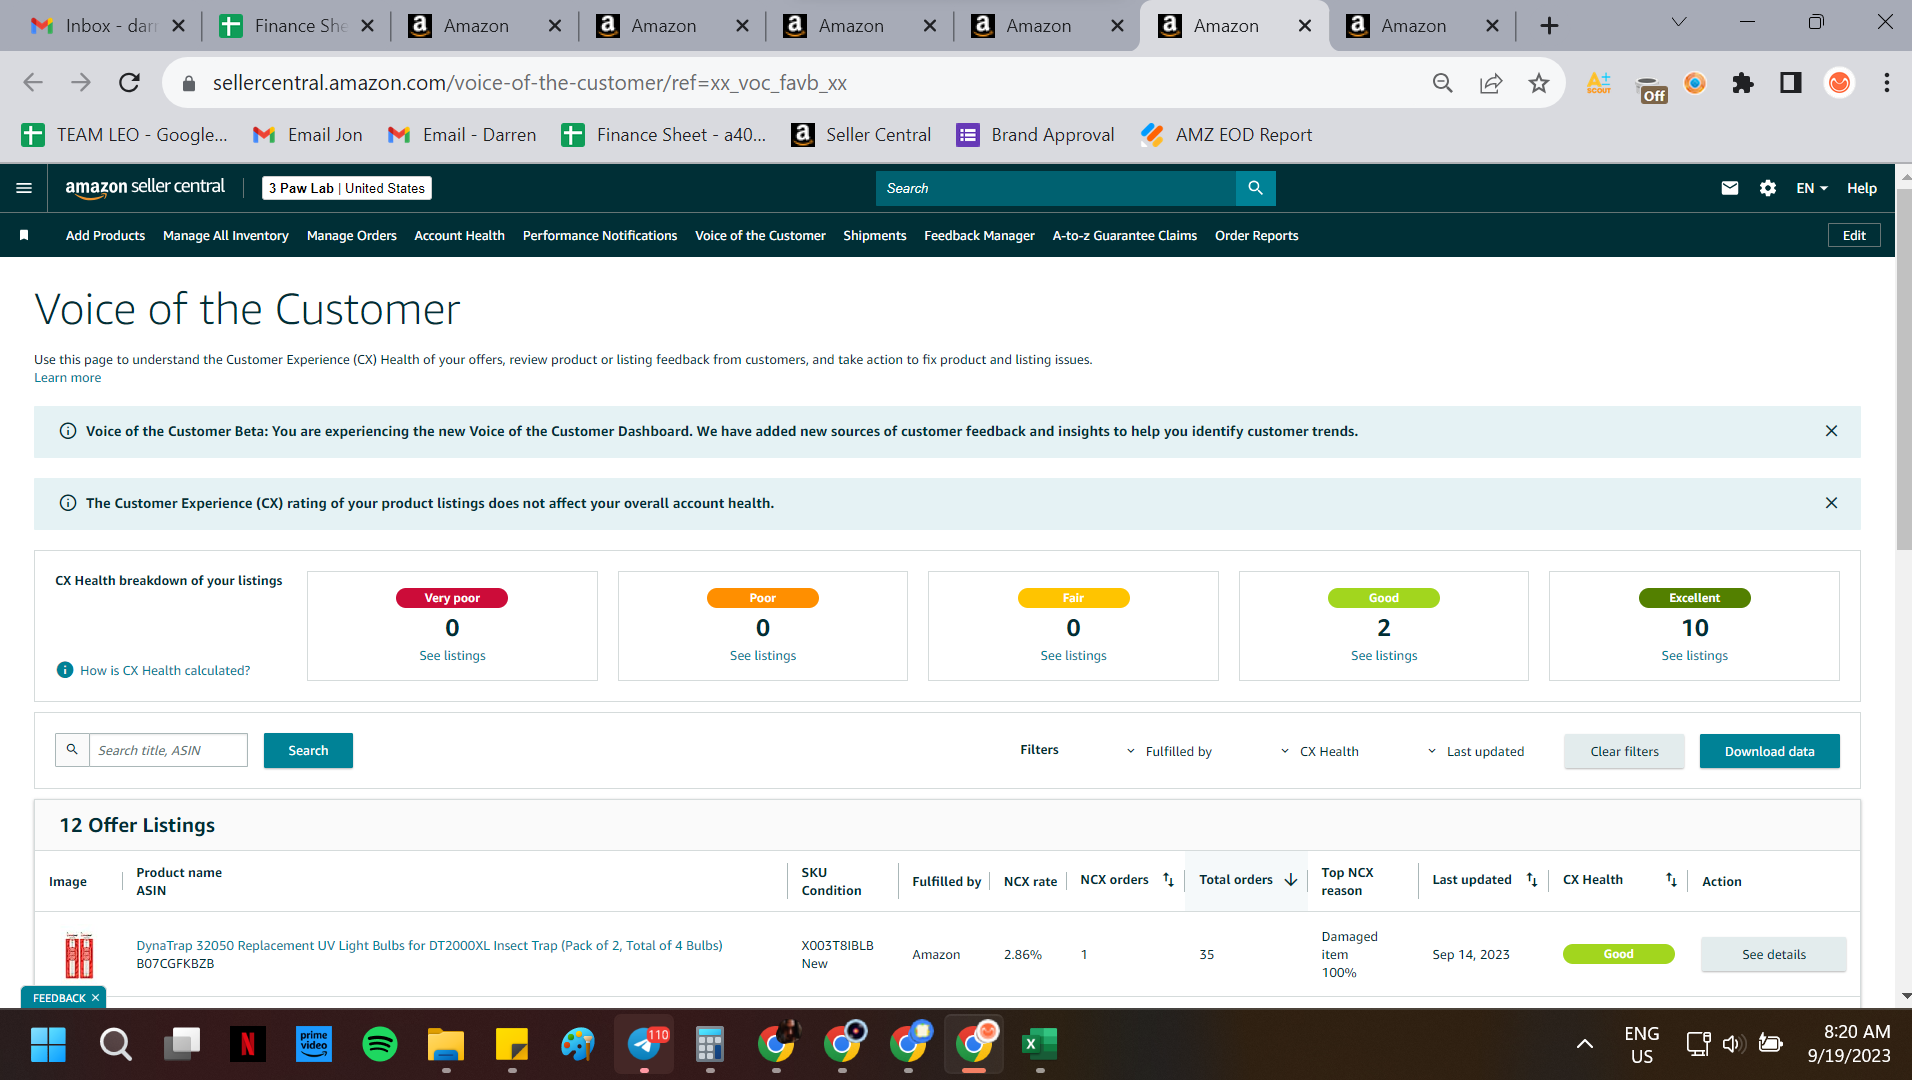Open the AMZ EOD Report bookmark
Screen dimensions: 1912x1080
point(1227,135)
